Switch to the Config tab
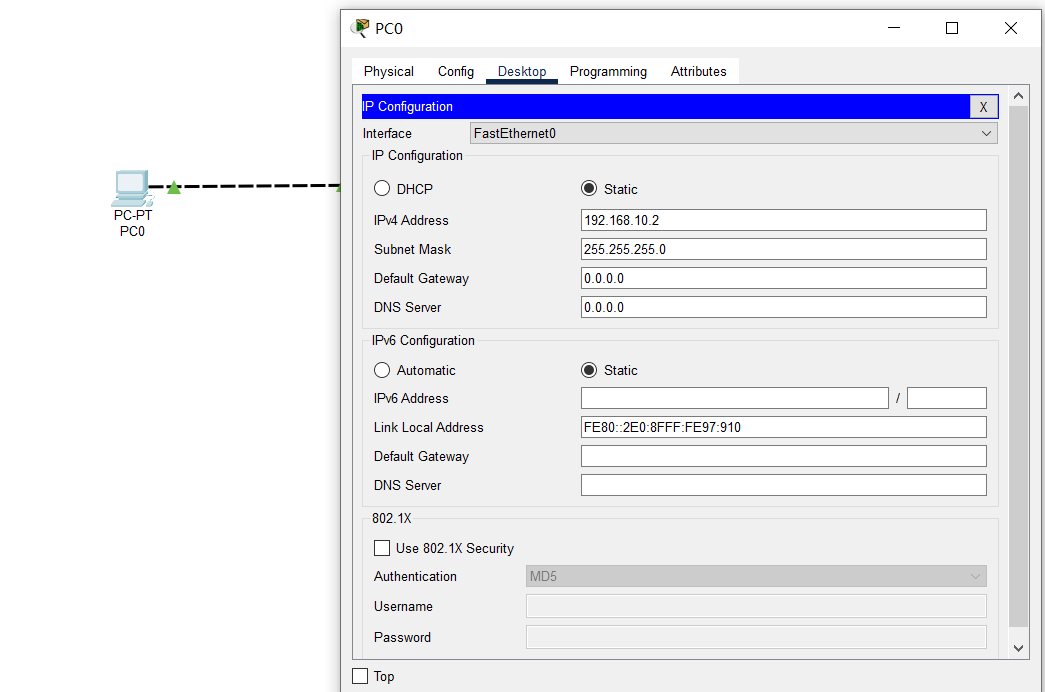 coord(455,71)
